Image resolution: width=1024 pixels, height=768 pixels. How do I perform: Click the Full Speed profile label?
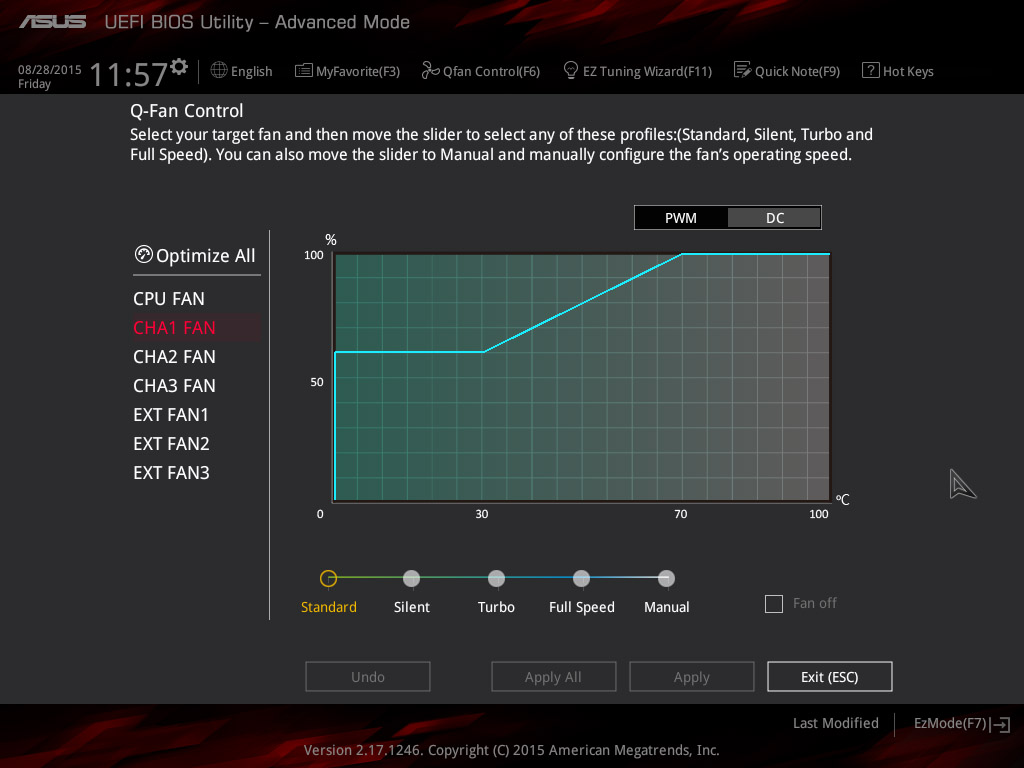pyautogui.click(x=582, y=607)
